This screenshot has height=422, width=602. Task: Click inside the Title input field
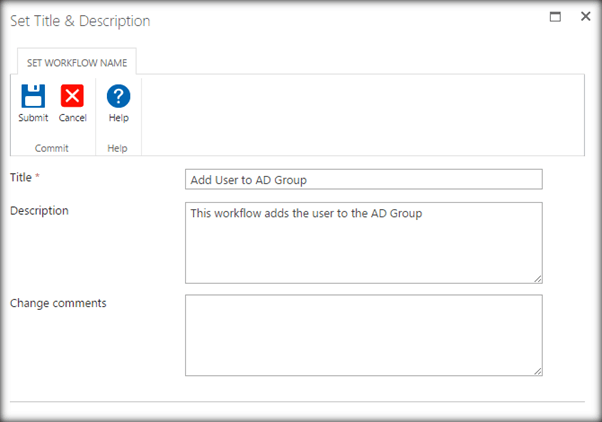(363, 179)
